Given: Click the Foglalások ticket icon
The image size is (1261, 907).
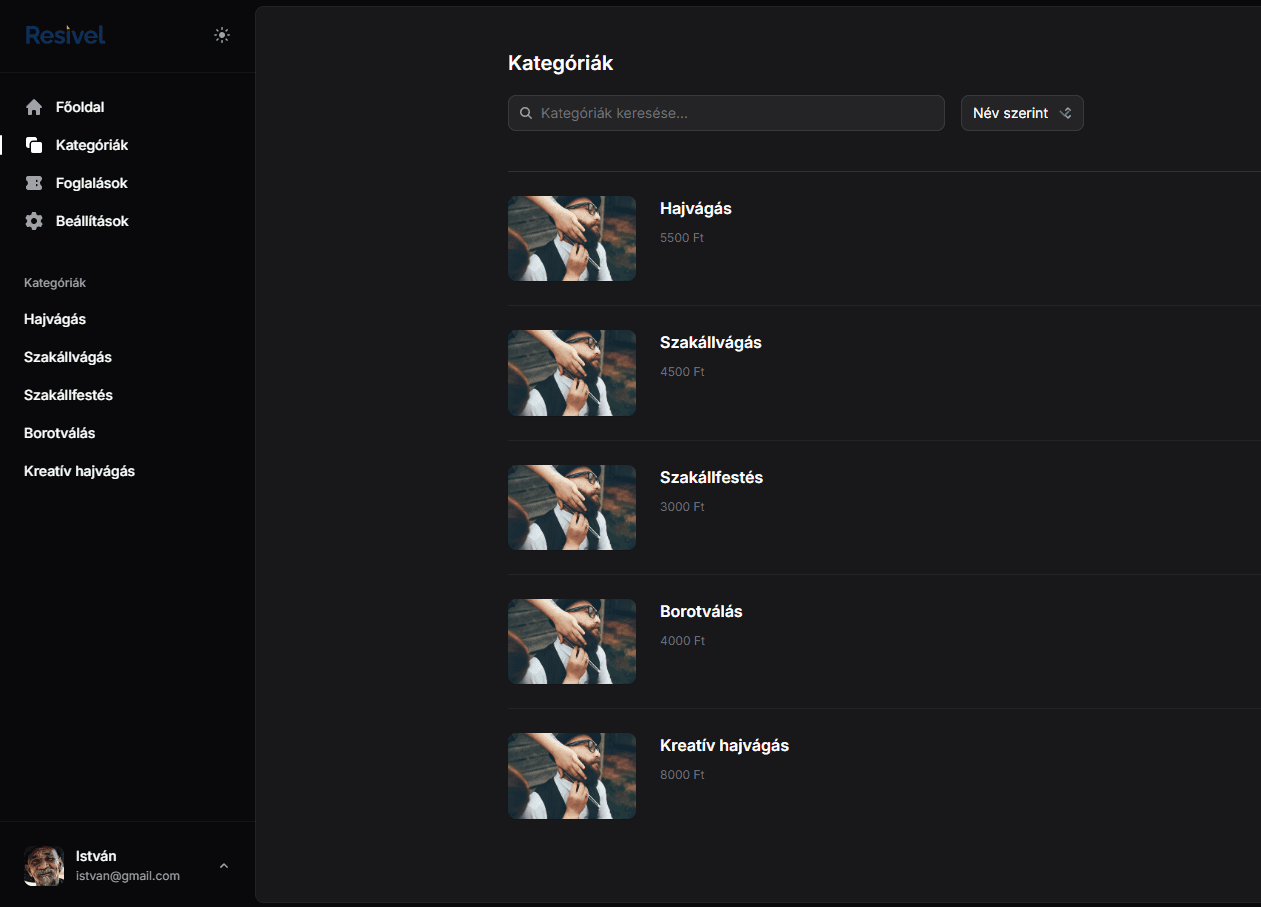Looking at the screenshot, I should tap(34, 183).
